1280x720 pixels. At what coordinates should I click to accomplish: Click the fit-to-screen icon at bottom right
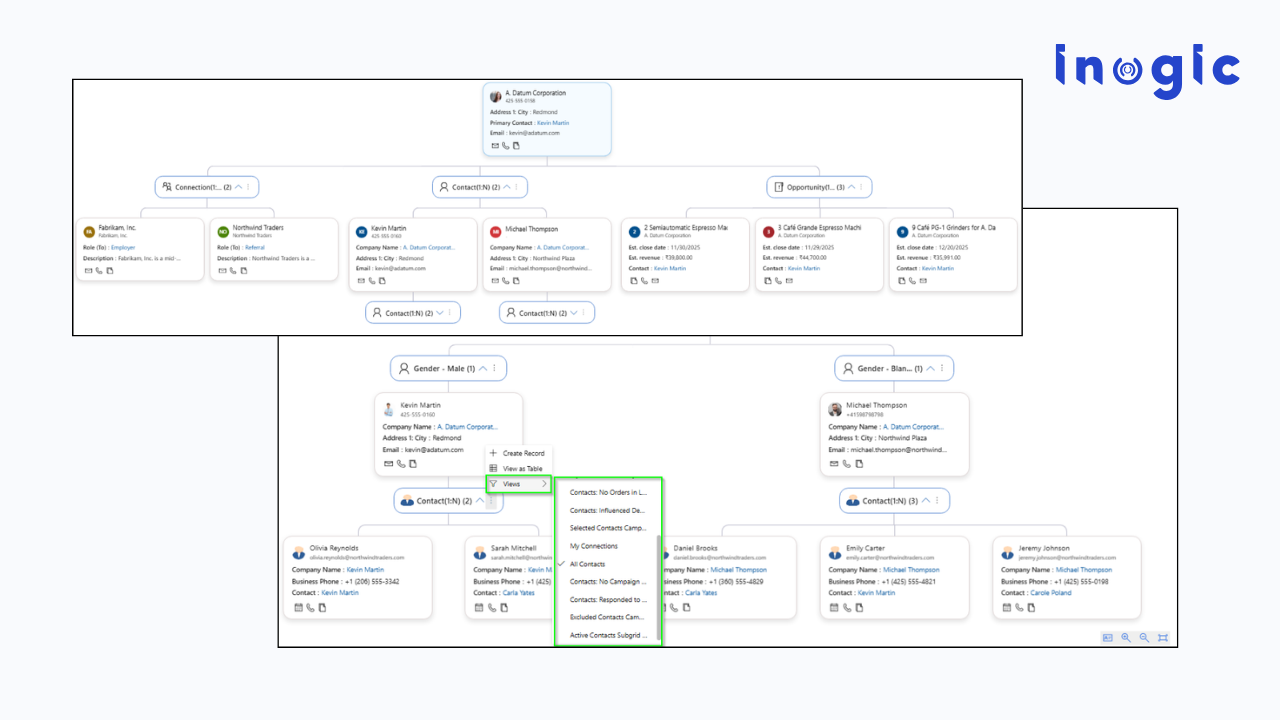[x=1163, y=637]
